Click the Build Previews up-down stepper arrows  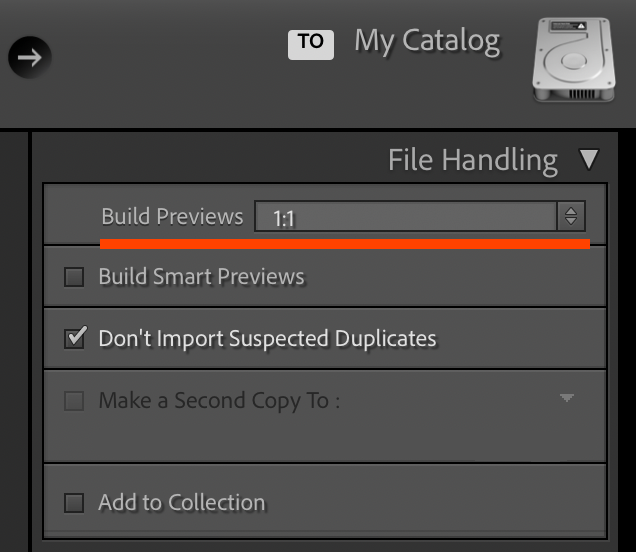pyautogui.click(x=571, y=217)
